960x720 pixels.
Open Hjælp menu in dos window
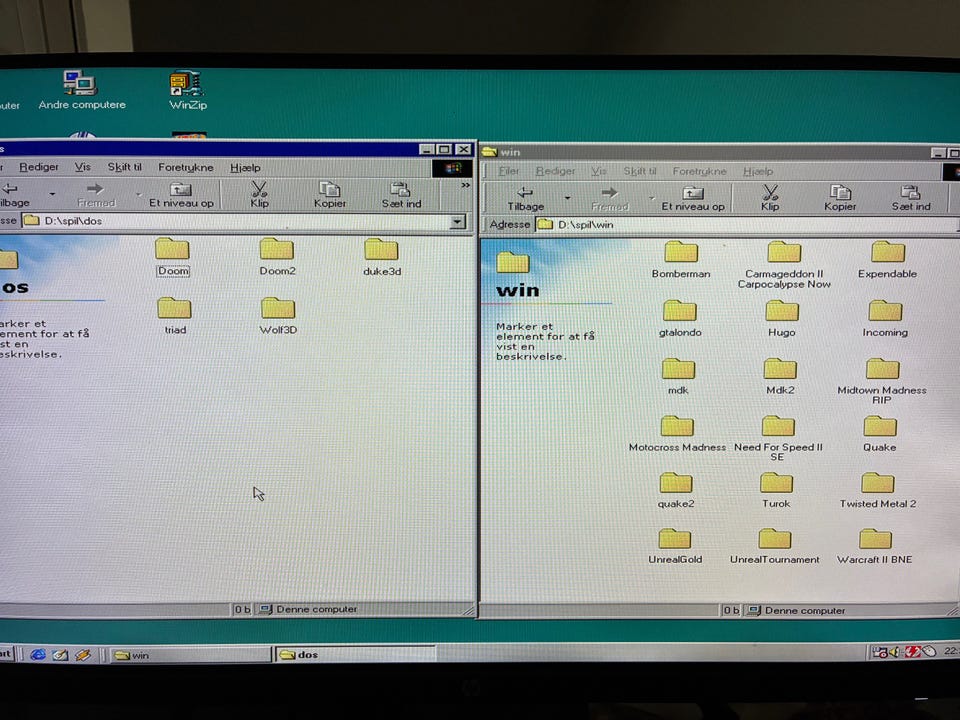click(245, 167)
